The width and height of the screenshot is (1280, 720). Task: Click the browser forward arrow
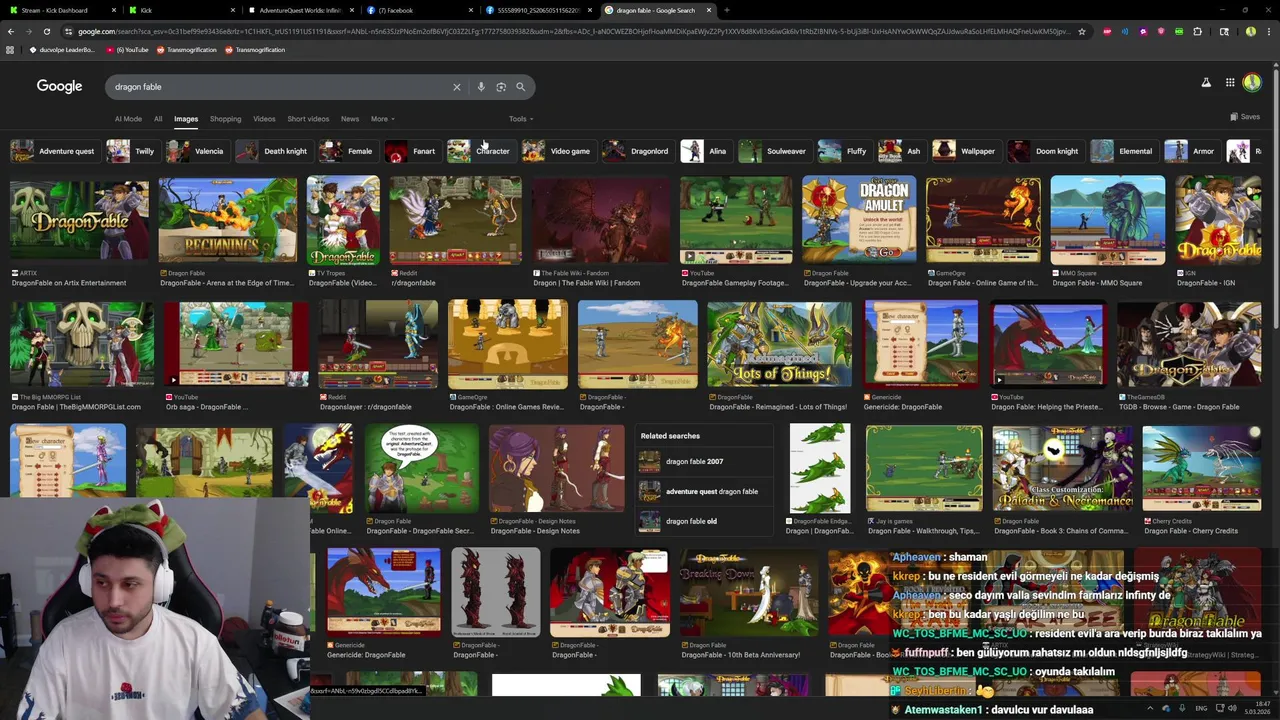[28, 31]
